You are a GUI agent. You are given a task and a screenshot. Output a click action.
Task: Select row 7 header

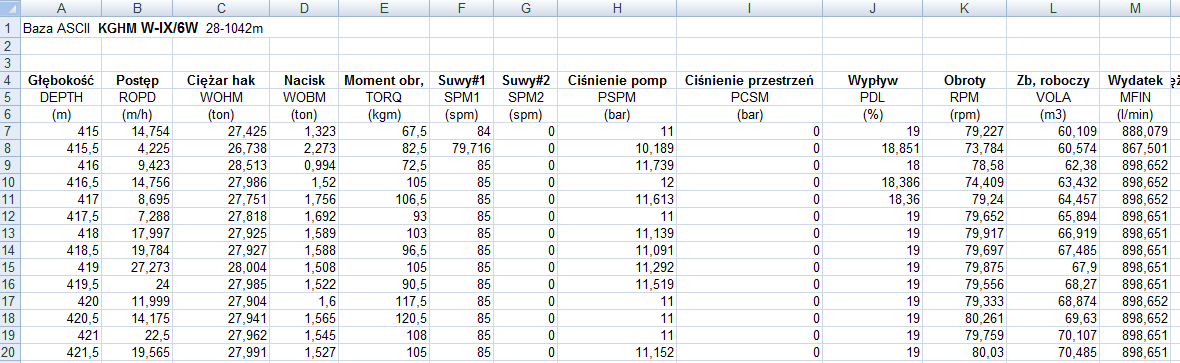point(10,131)
